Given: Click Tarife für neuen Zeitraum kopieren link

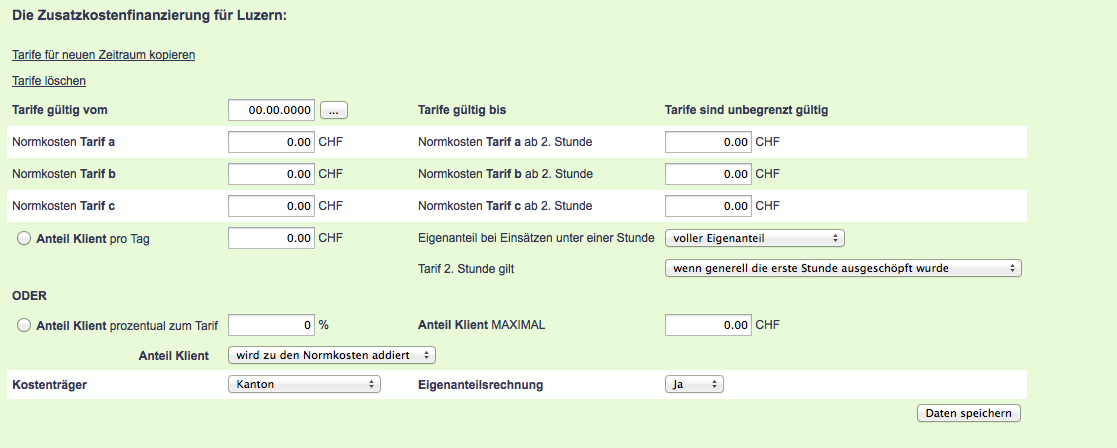Looking at the screenshot, I should pyautogui.click(x=103, y=55).
